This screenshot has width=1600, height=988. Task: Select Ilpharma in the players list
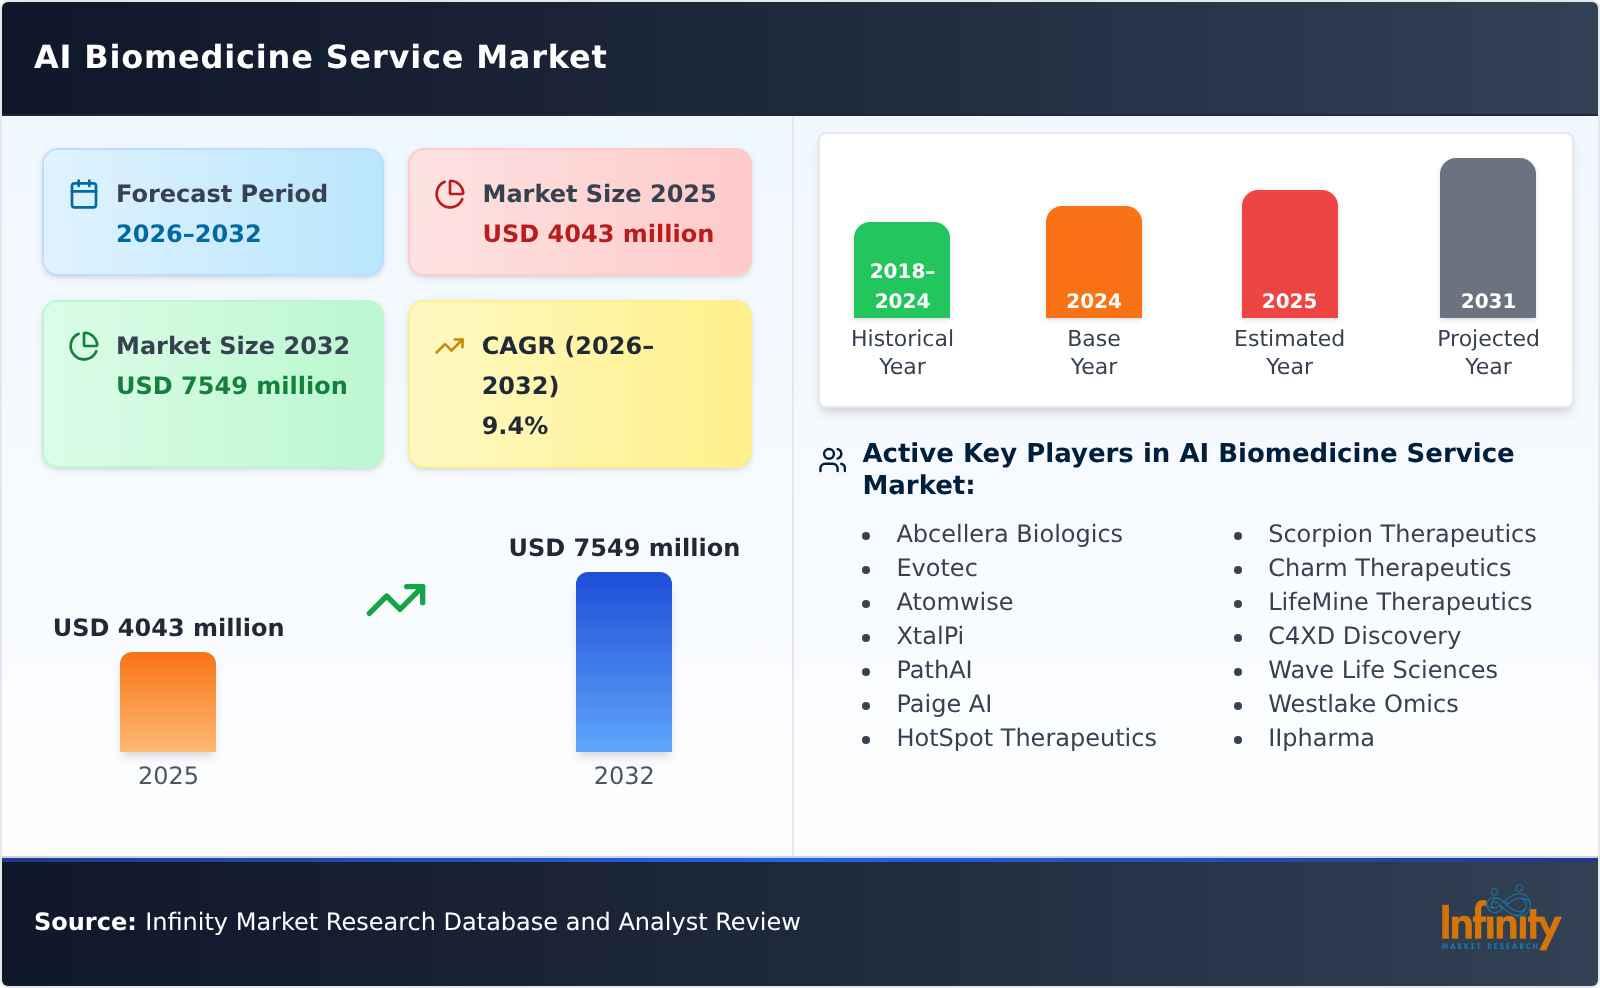tap(1321, 738)
